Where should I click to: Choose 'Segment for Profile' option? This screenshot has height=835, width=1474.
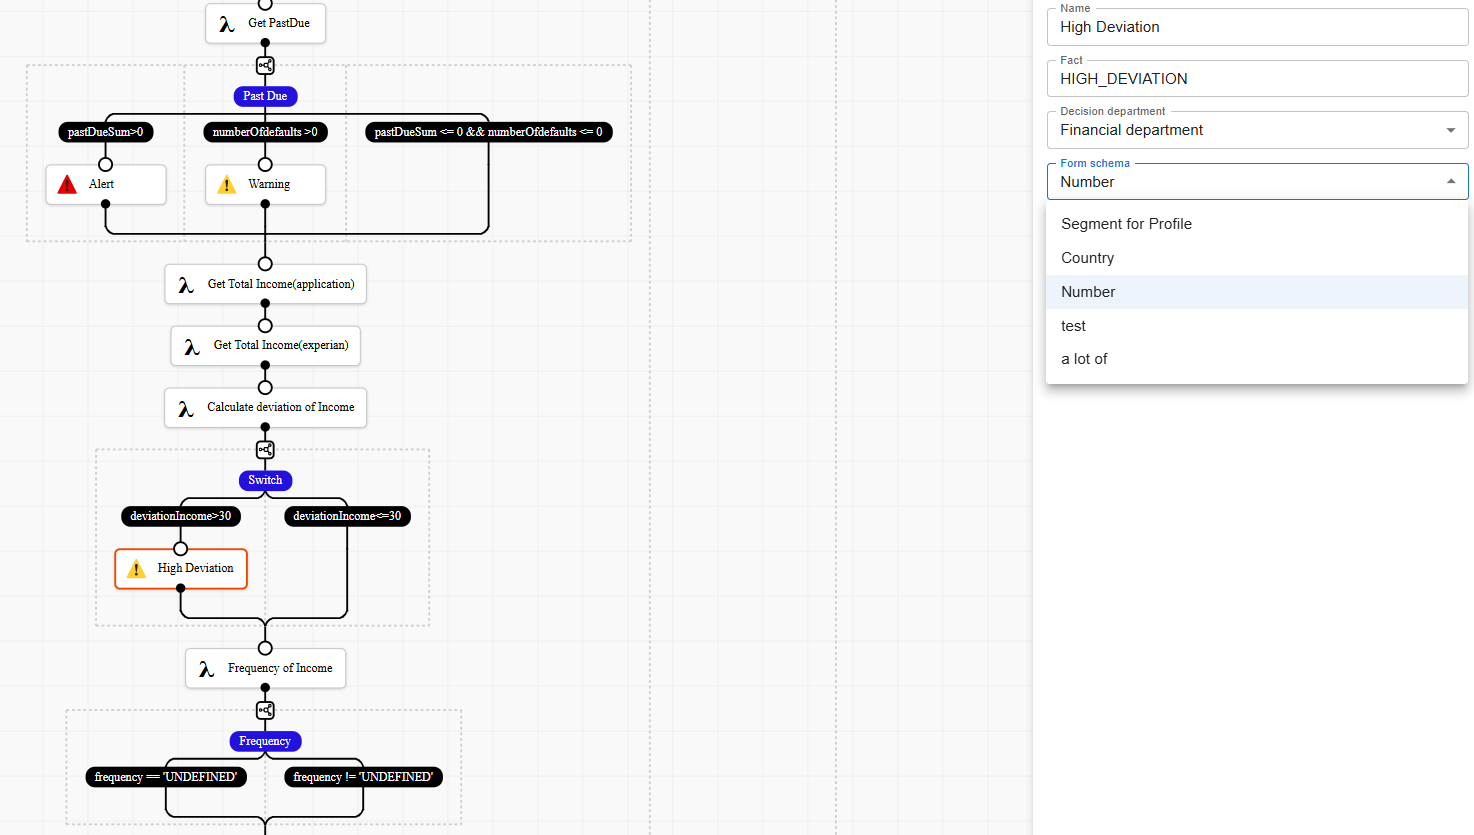(x=1126, y=224)
